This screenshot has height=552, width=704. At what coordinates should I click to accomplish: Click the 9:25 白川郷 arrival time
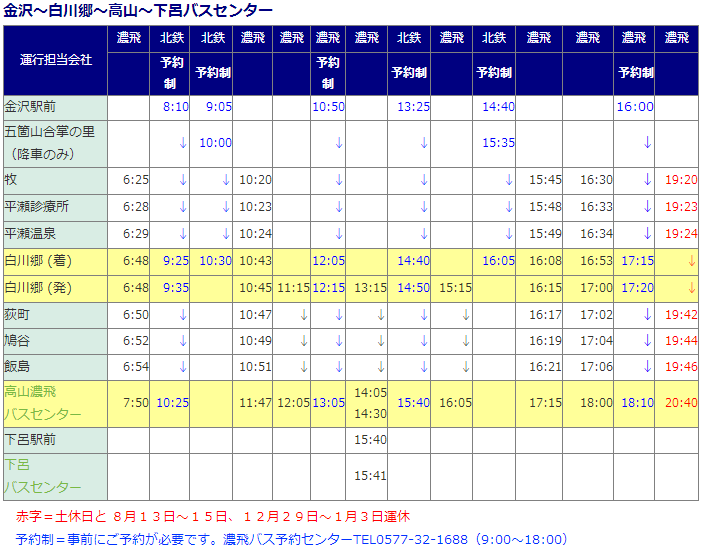click(x=176, y=261)
